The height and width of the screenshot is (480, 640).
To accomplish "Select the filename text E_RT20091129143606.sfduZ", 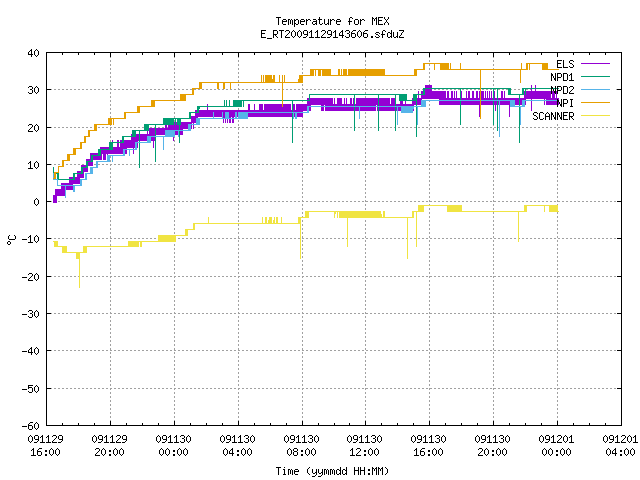I will pyautogui.click(x=332, y=34).
